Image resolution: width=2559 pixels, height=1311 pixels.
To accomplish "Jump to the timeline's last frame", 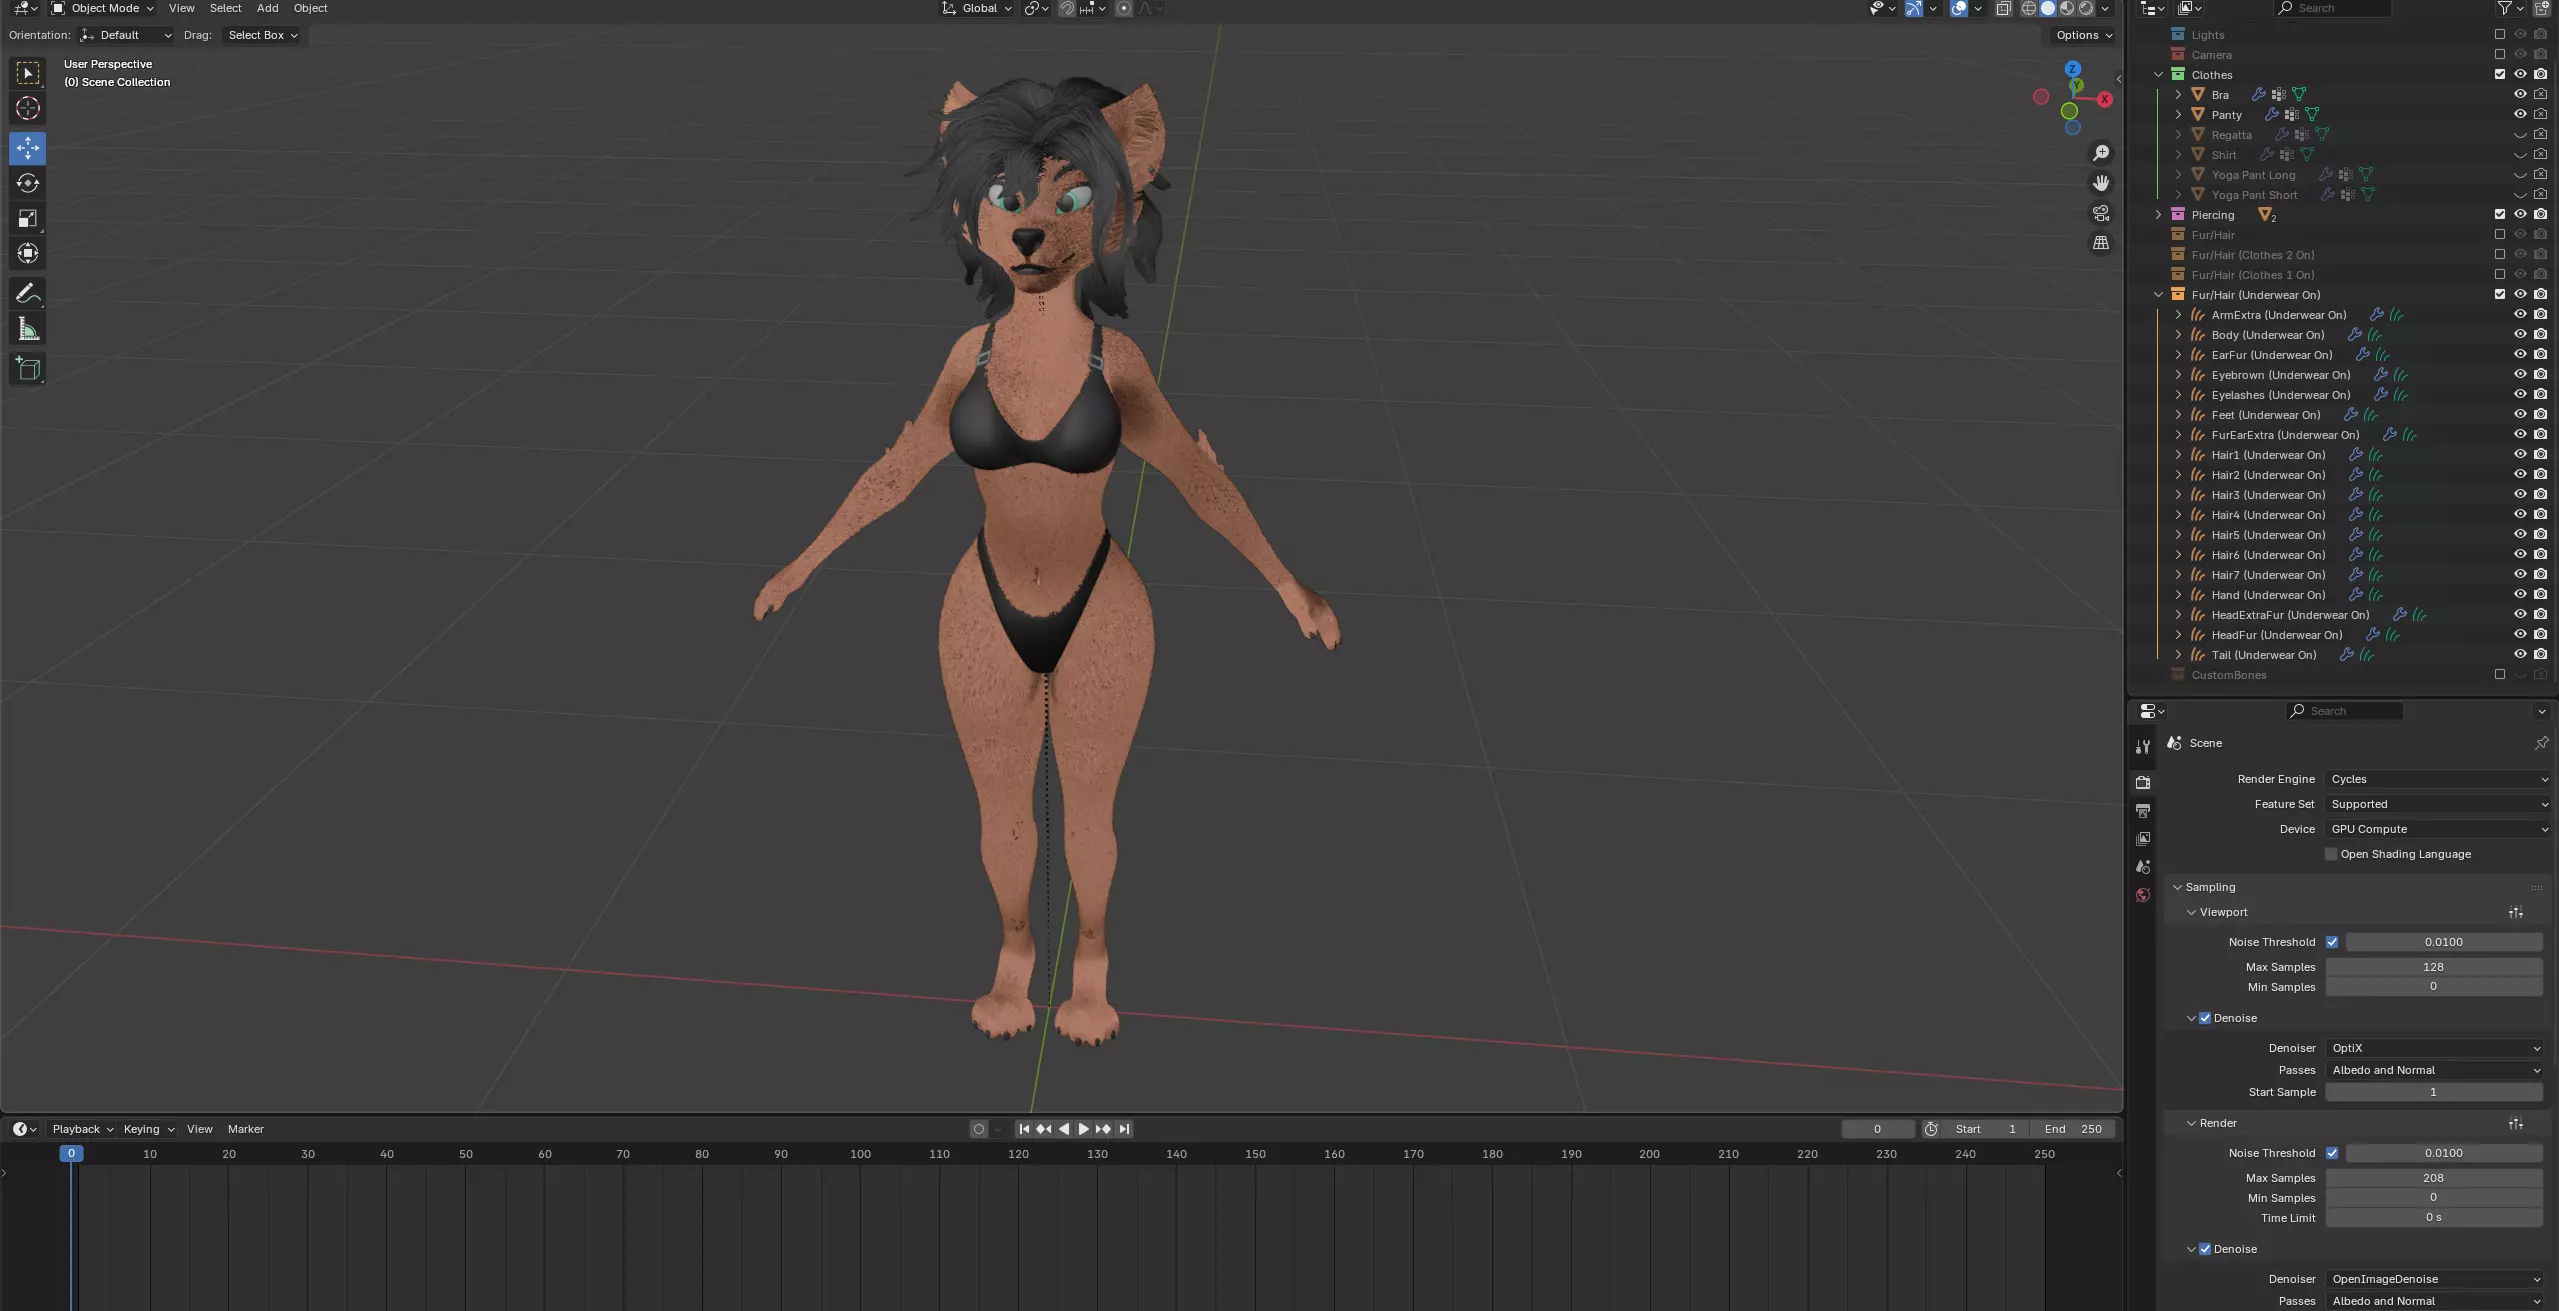I will point(1124,1129).
